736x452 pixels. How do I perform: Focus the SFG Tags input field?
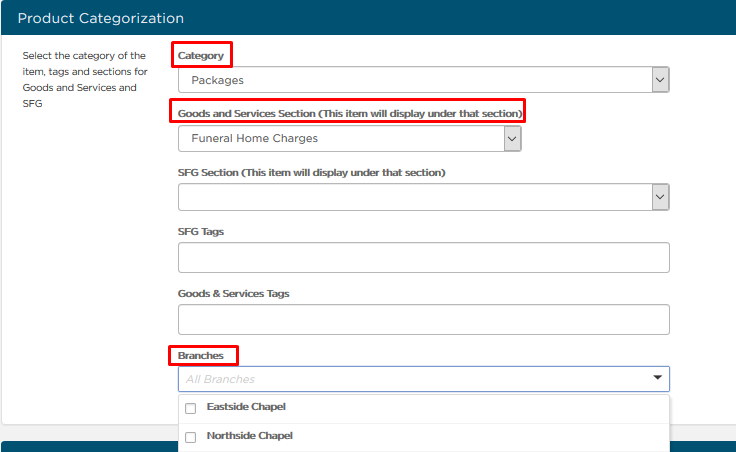tap(423, 258)
